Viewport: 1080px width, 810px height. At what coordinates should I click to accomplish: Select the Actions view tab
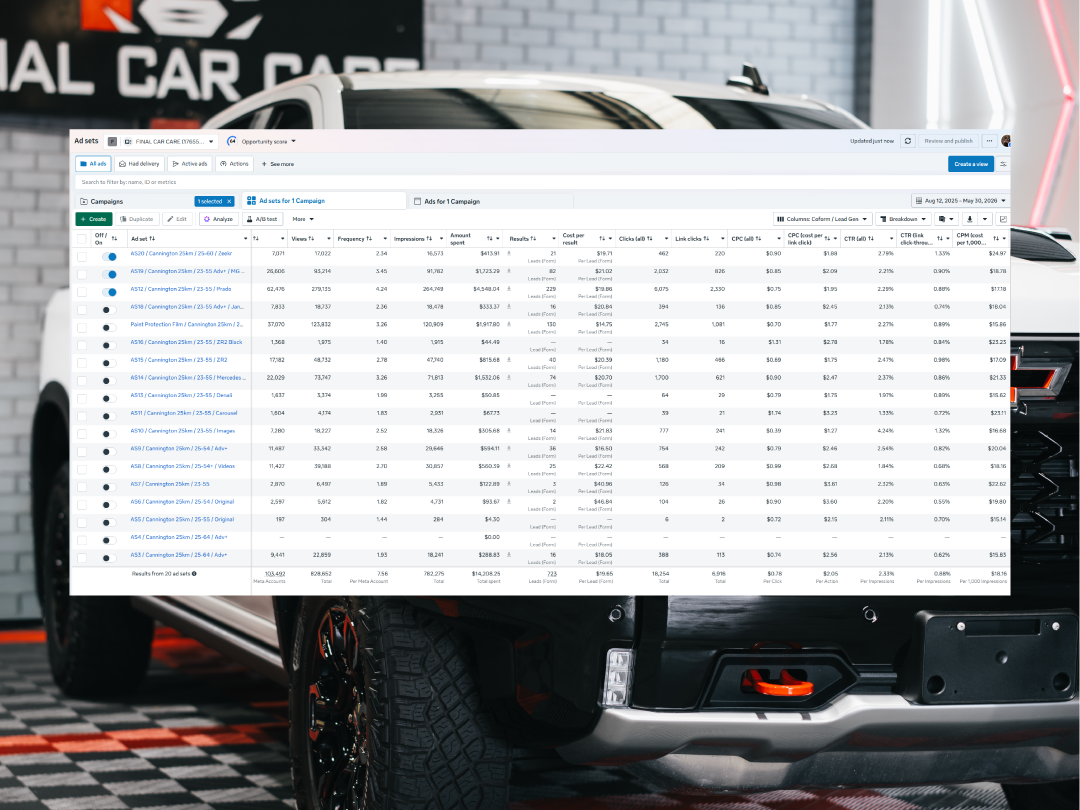pos(234,164)
